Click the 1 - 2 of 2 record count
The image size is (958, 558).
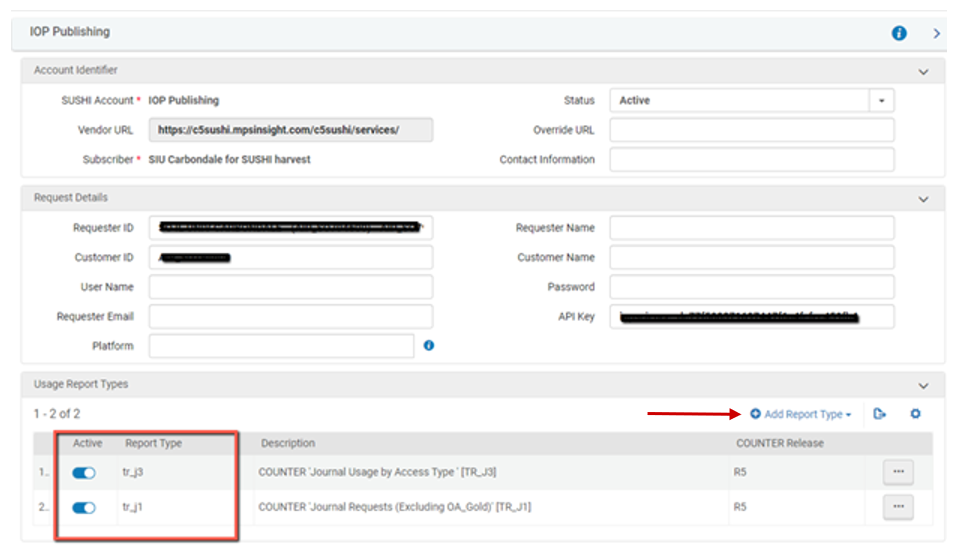click(57, 414)
